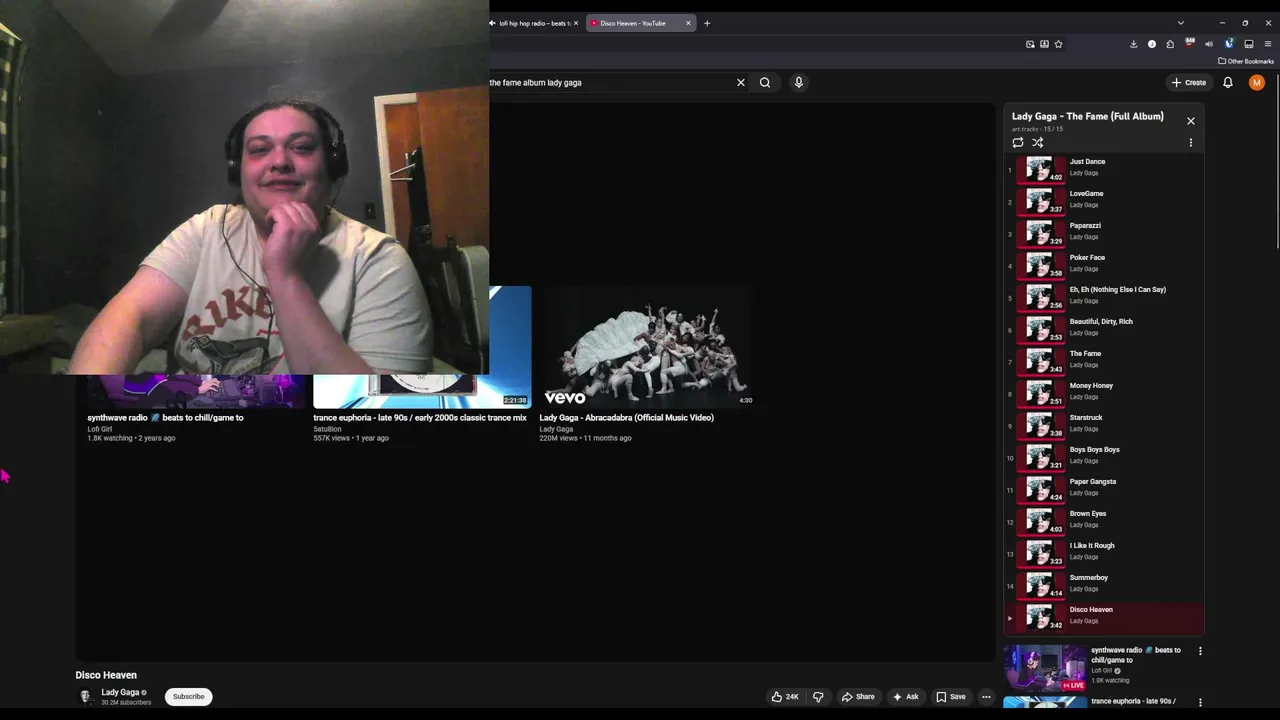1280x720 pixels.
Task: Play Eh, Eh (Nothing Else I Can Say)
Action: click(x=1105, y=298)
